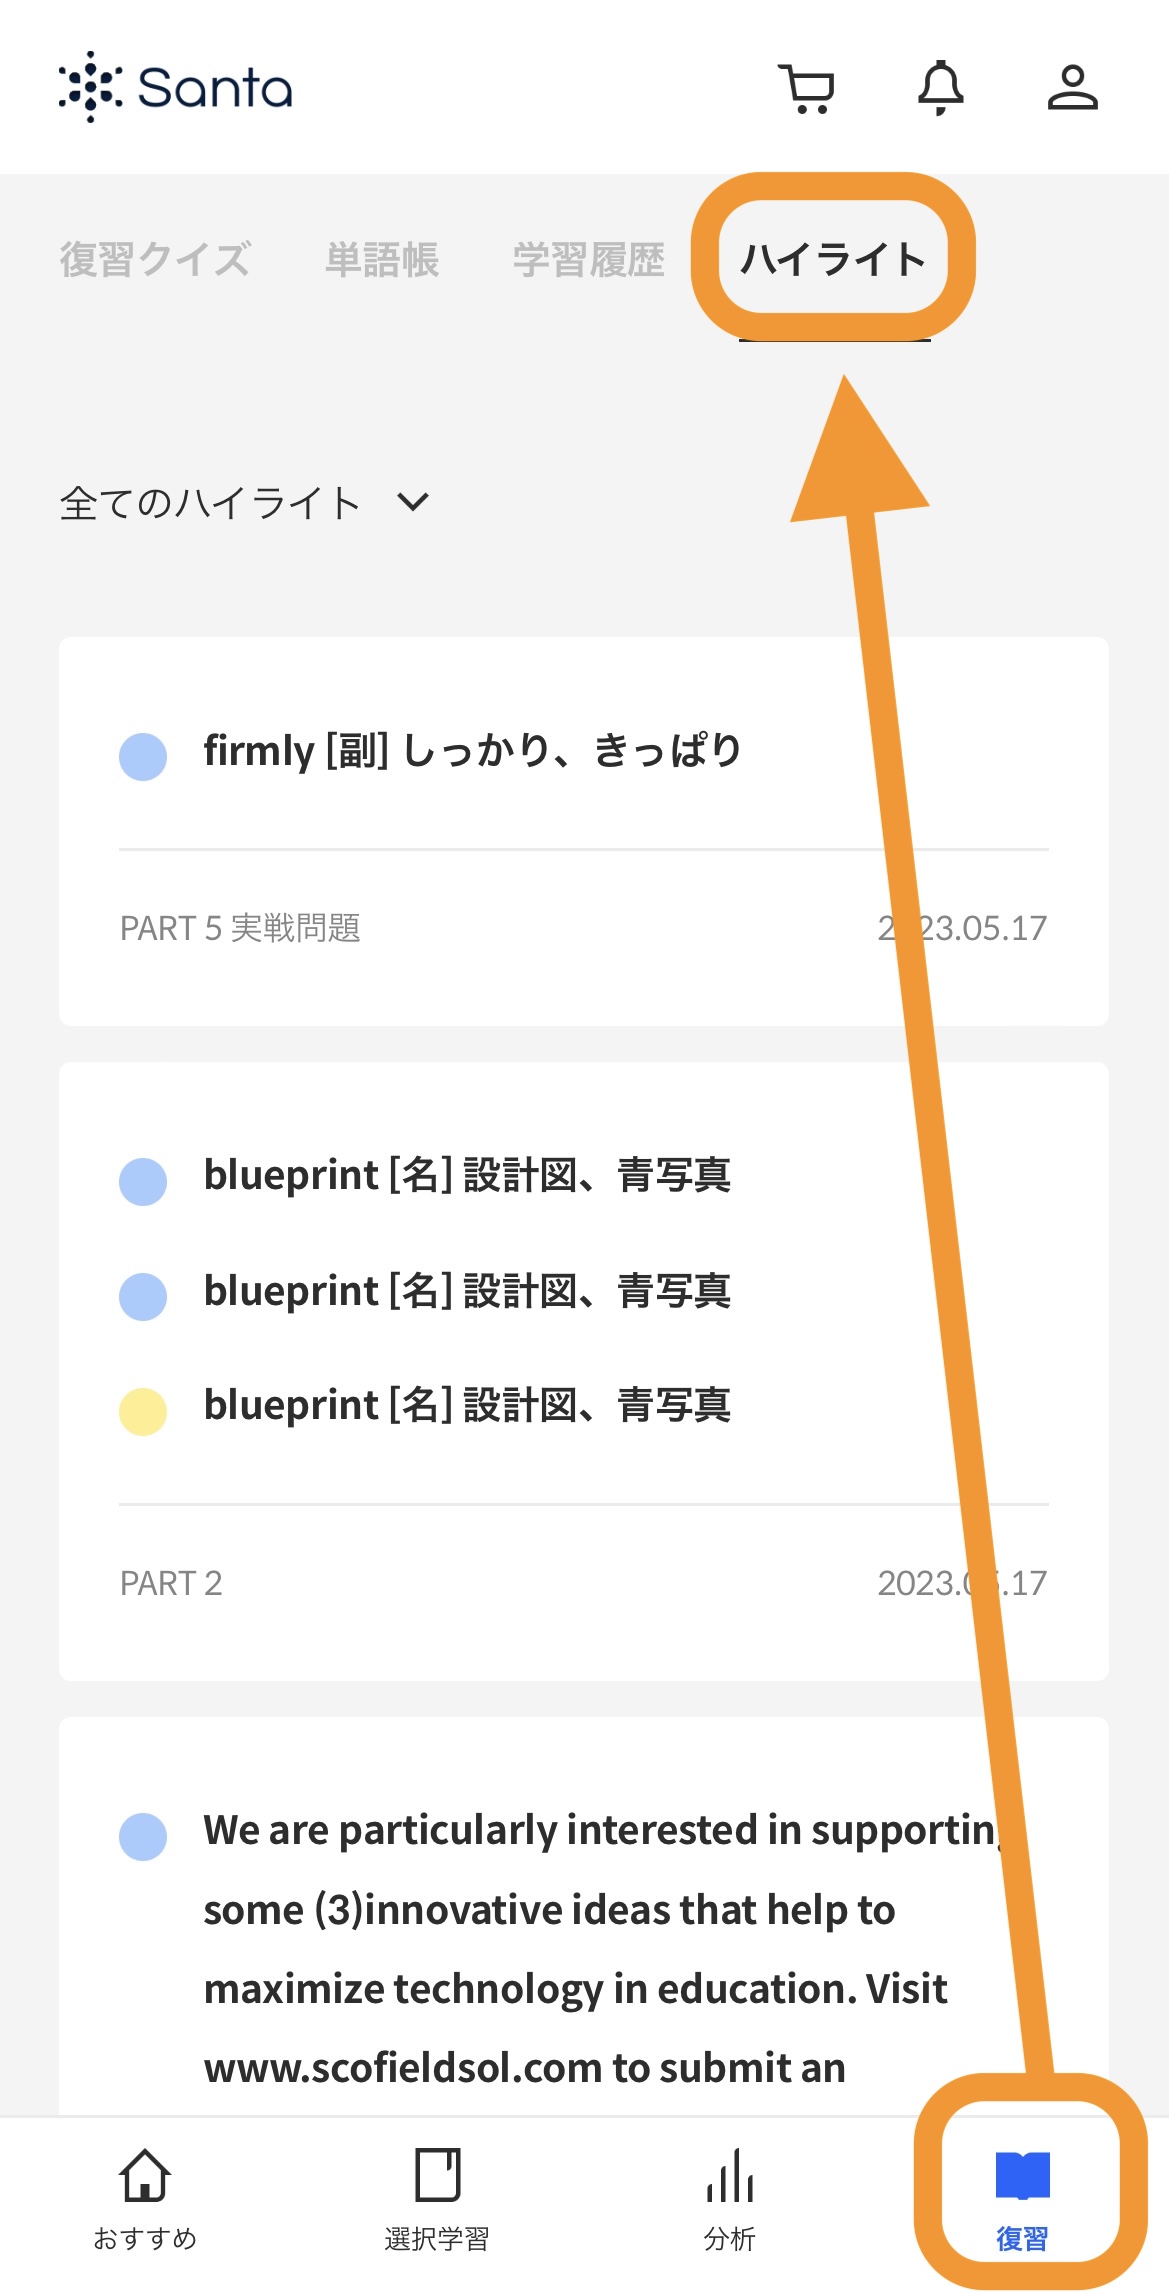The height and width of the screenshot is (2293, 1169).
Task: Click the chevron beside 全てのハイライト
Action: click(x=413, y=502)
